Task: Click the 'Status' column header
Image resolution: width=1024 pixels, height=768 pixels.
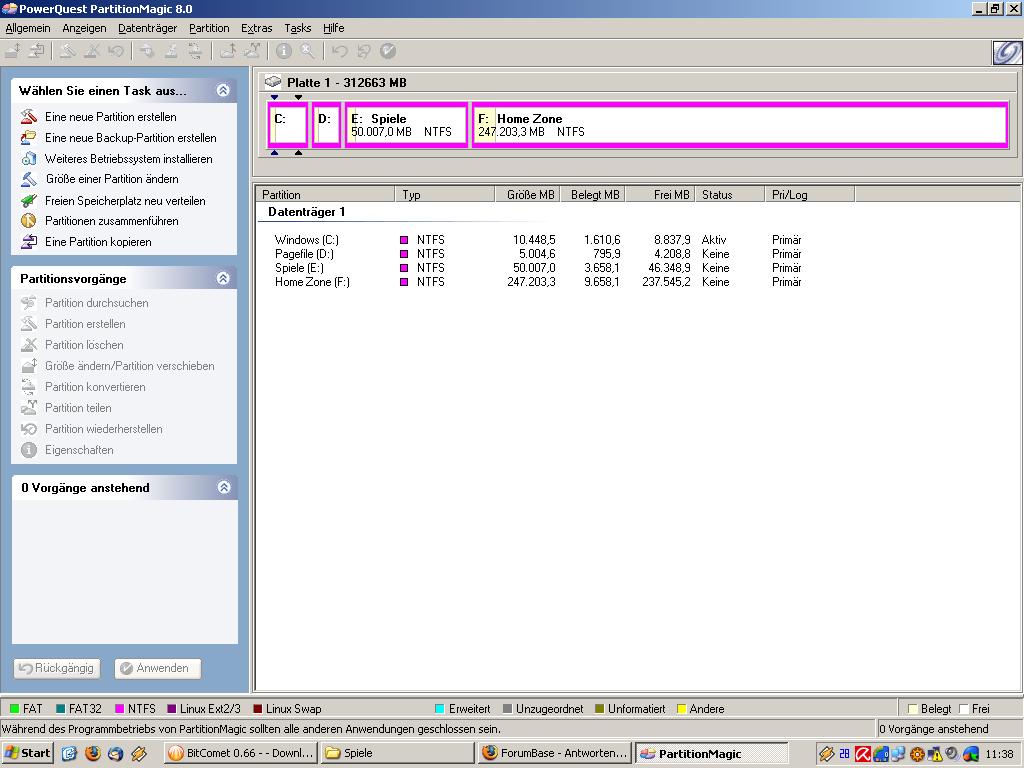Action: [x=729, y=195]
